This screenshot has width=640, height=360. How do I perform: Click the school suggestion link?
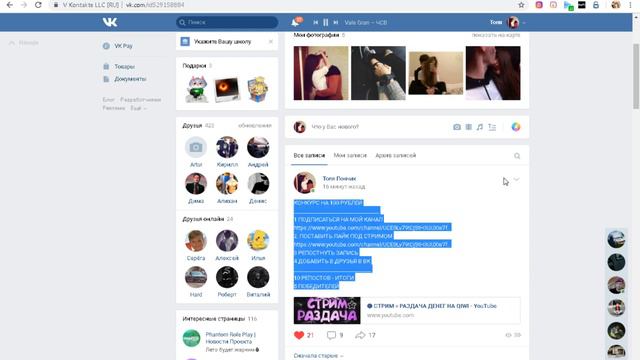pos(222,42)
